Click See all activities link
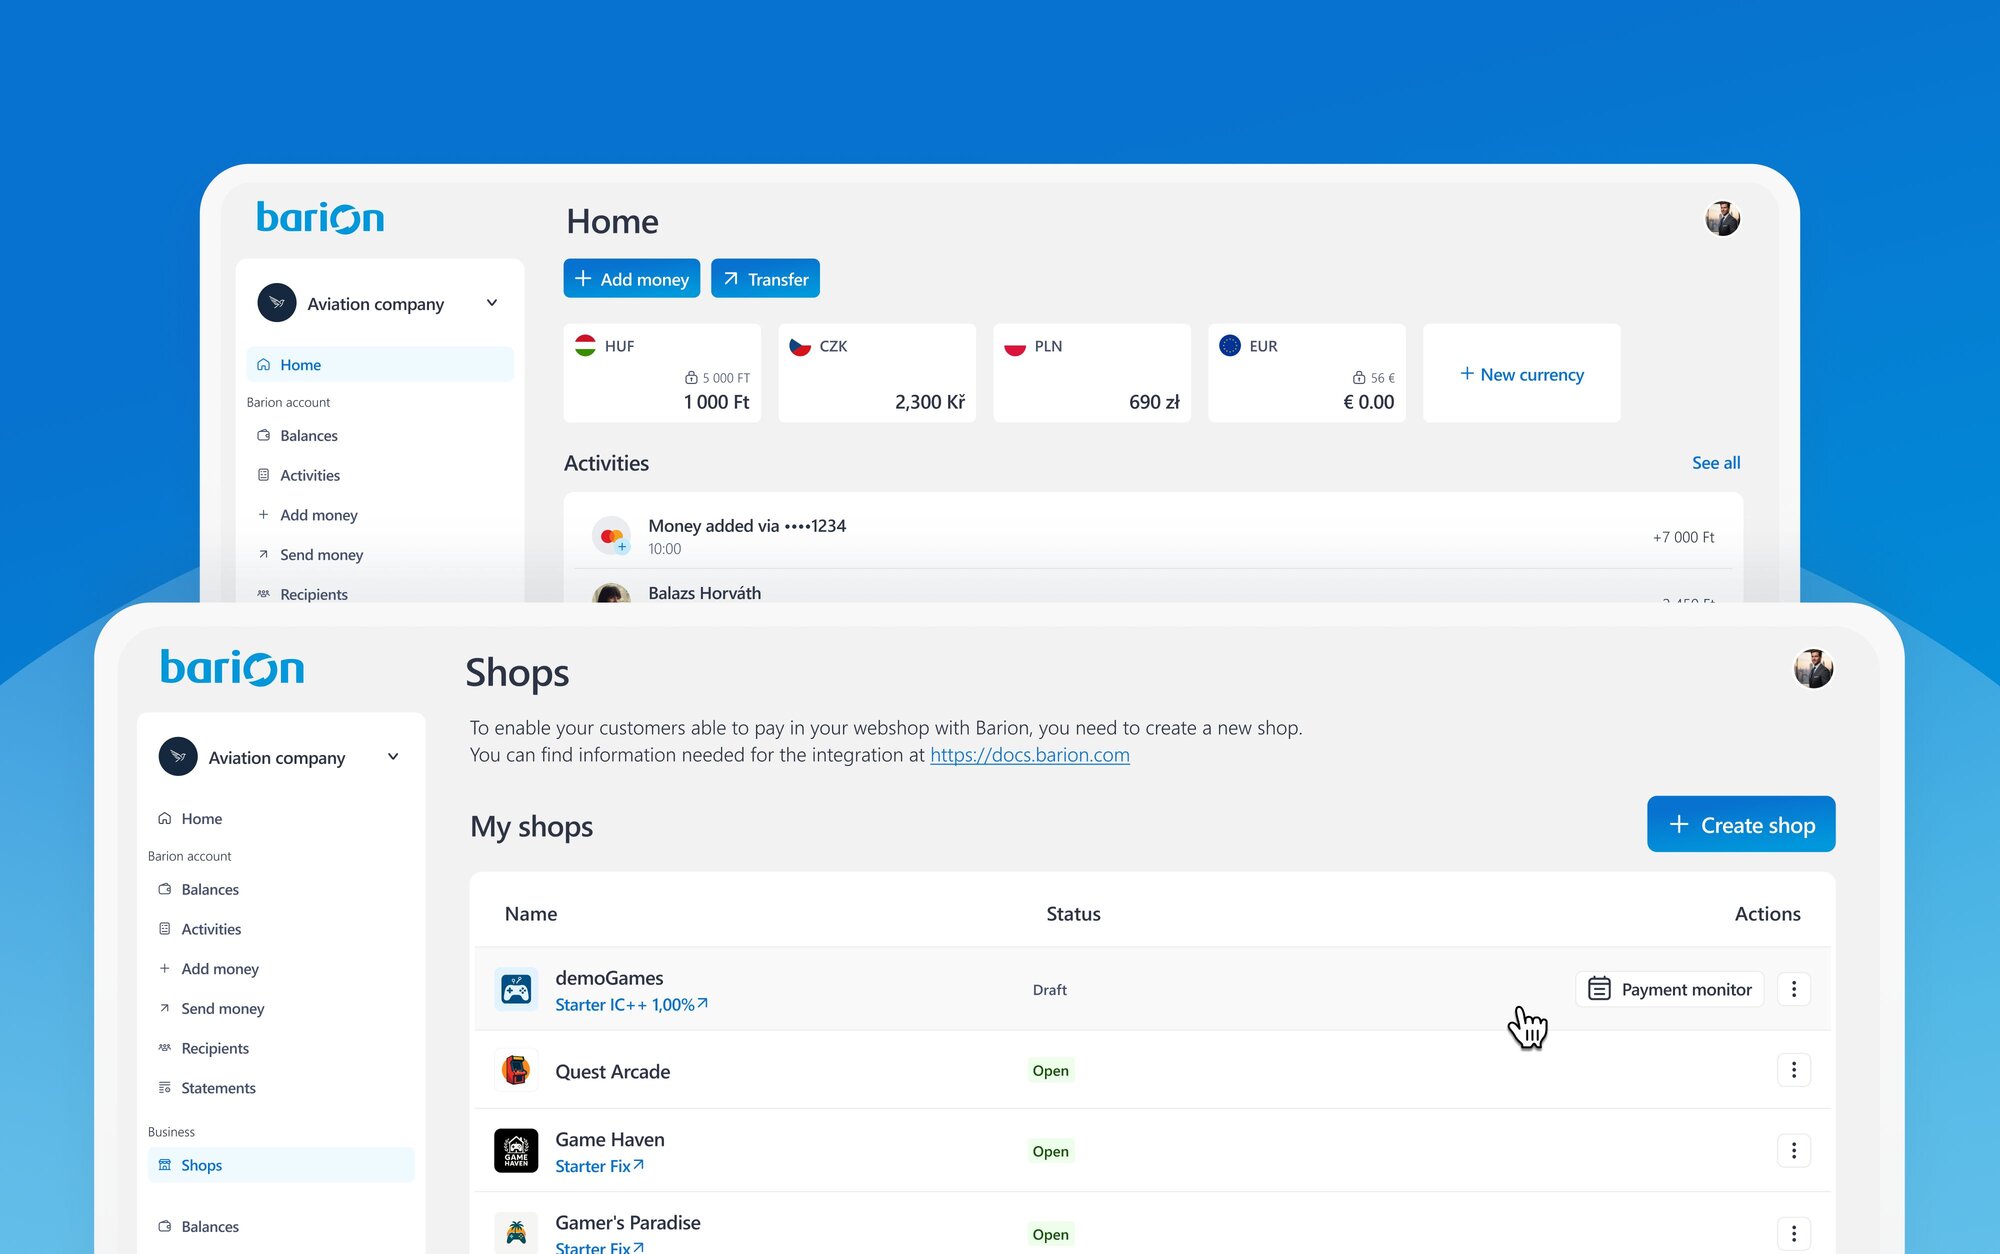The width and height of the screenshot is (2000, 1254). (1716, 463)
